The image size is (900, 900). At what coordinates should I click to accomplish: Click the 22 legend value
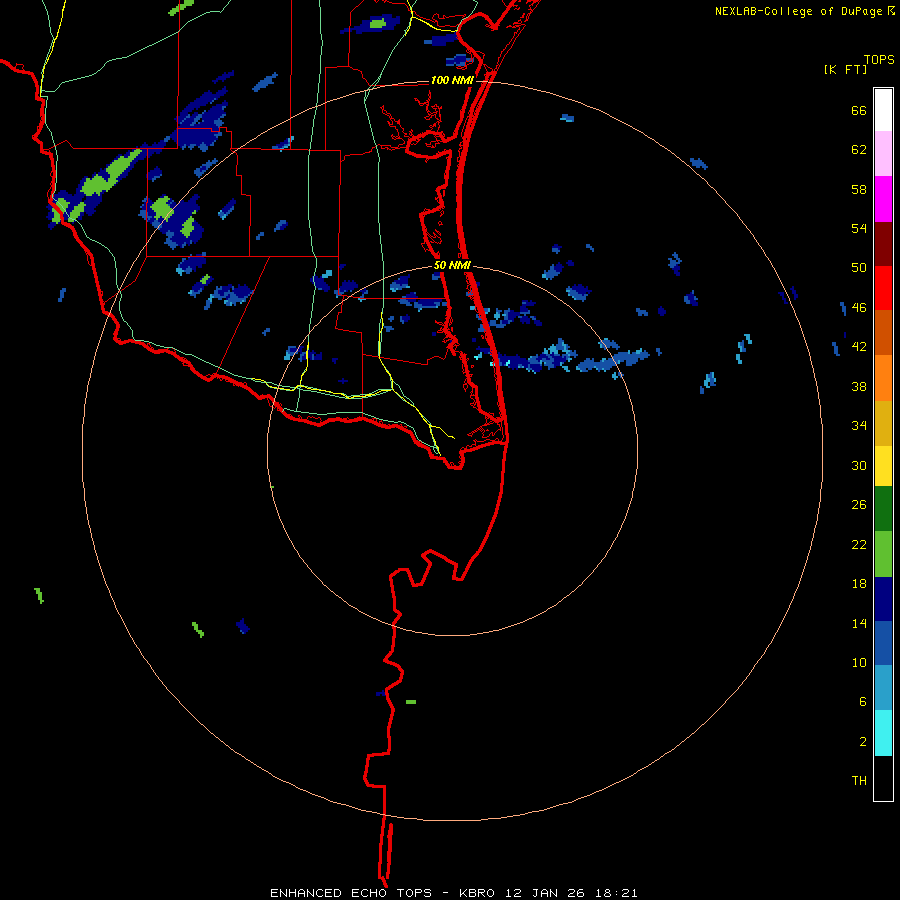(x=859, y=544)
